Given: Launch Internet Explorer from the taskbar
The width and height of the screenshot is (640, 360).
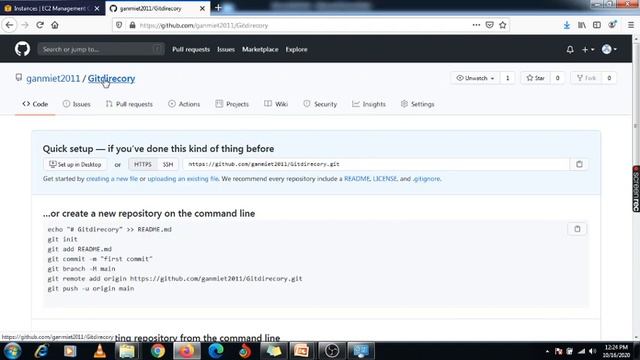Looking at the screenshot, I should coord(41,351).
